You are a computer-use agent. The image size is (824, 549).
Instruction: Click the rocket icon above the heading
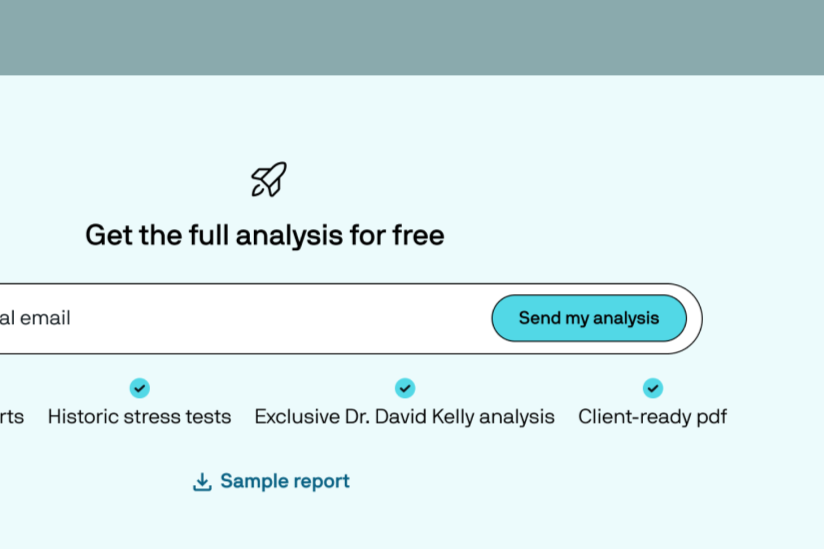269,179
